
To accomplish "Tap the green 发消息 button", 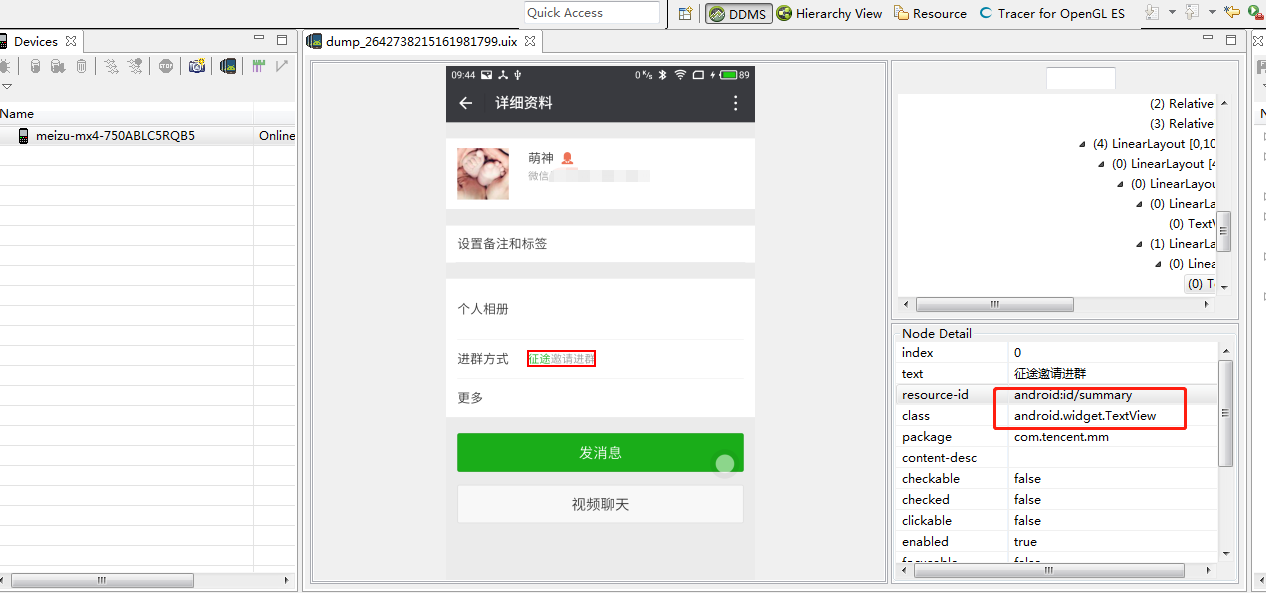I will tap(600, 452).
